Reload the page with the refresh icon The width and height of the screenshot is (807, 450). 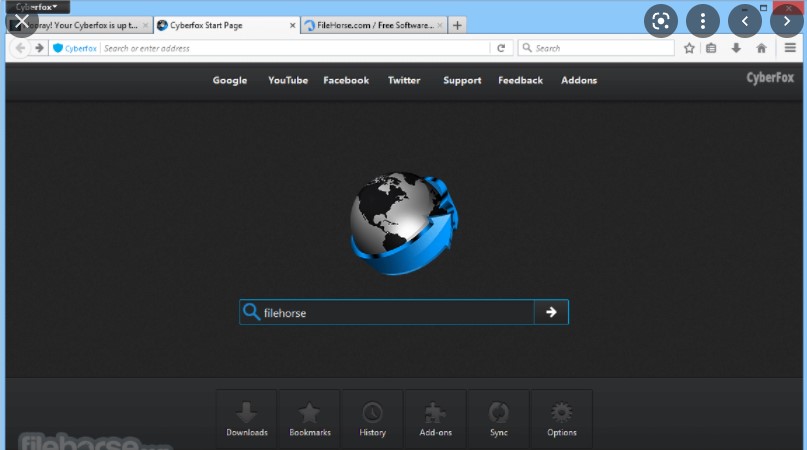(x=501, y=48)
